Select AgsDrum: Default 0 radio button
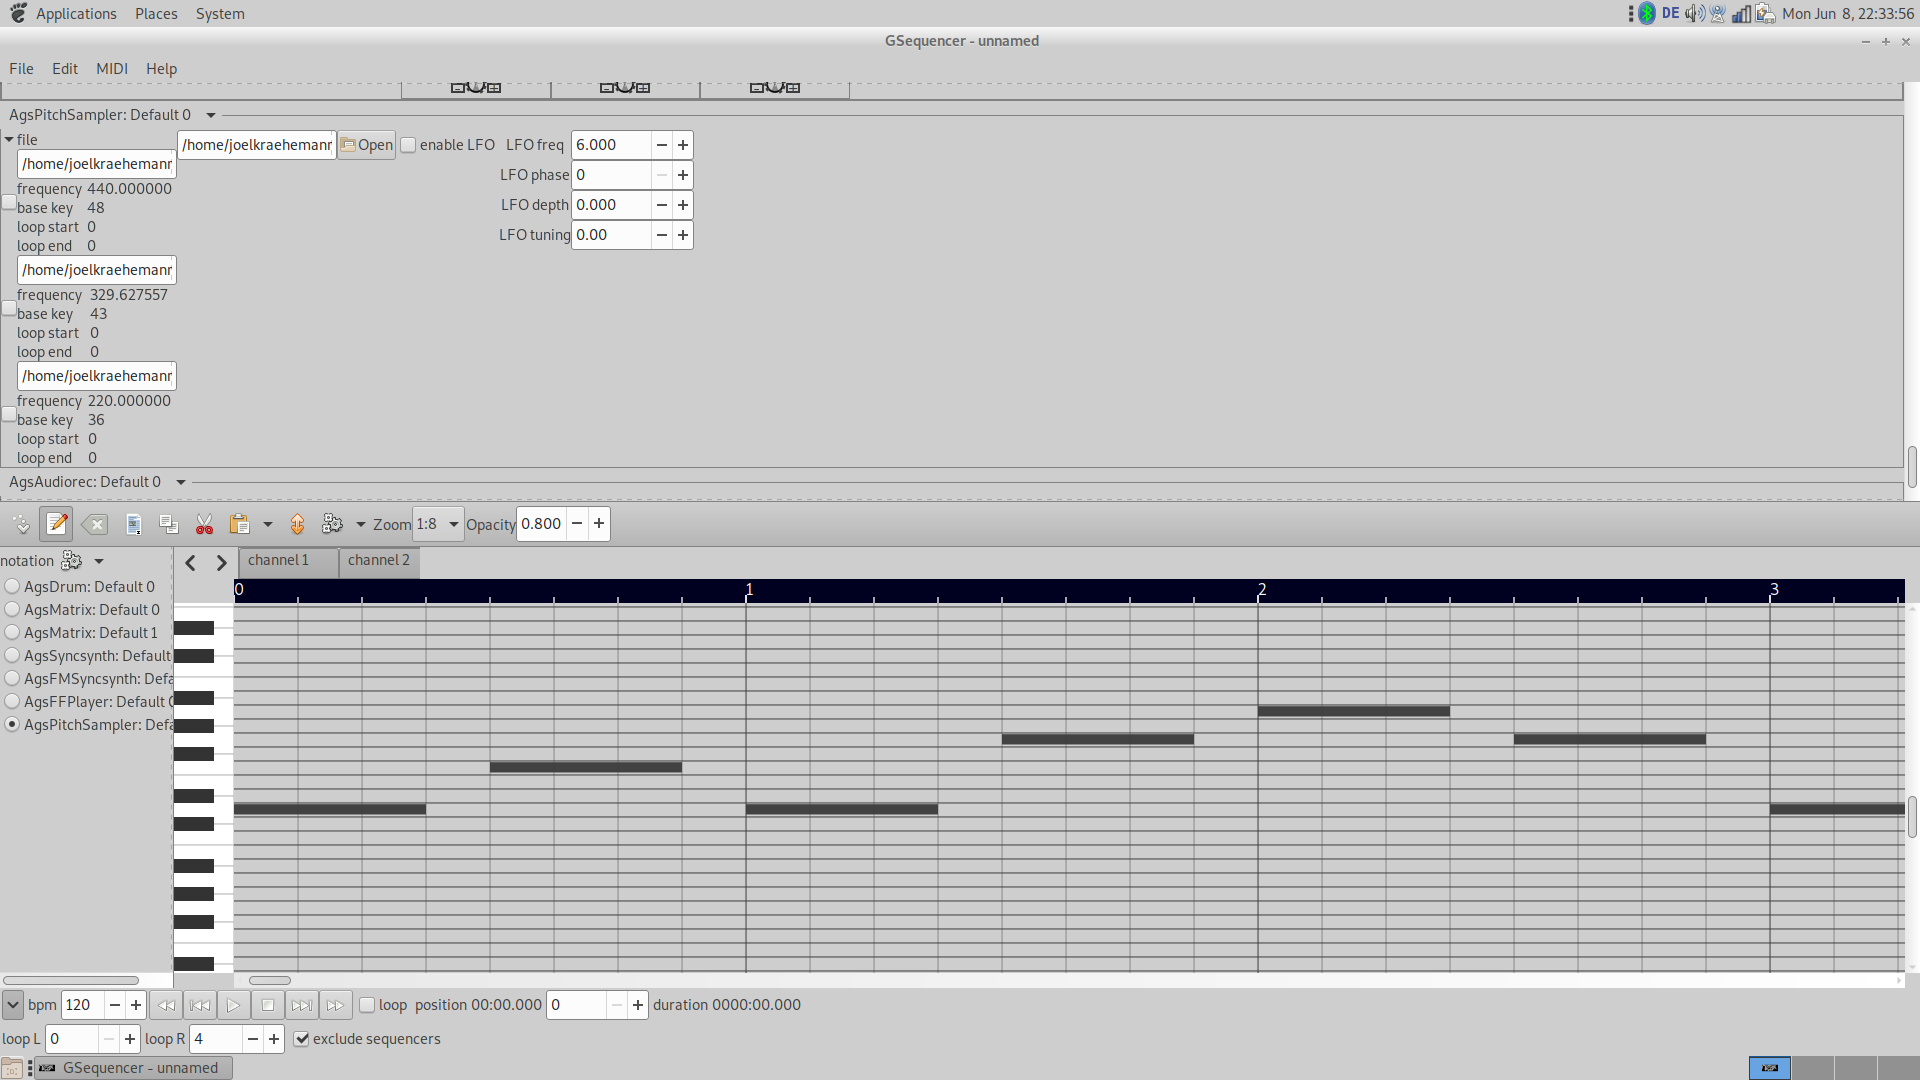1920x1080 pixels. (x=12, y=587)
